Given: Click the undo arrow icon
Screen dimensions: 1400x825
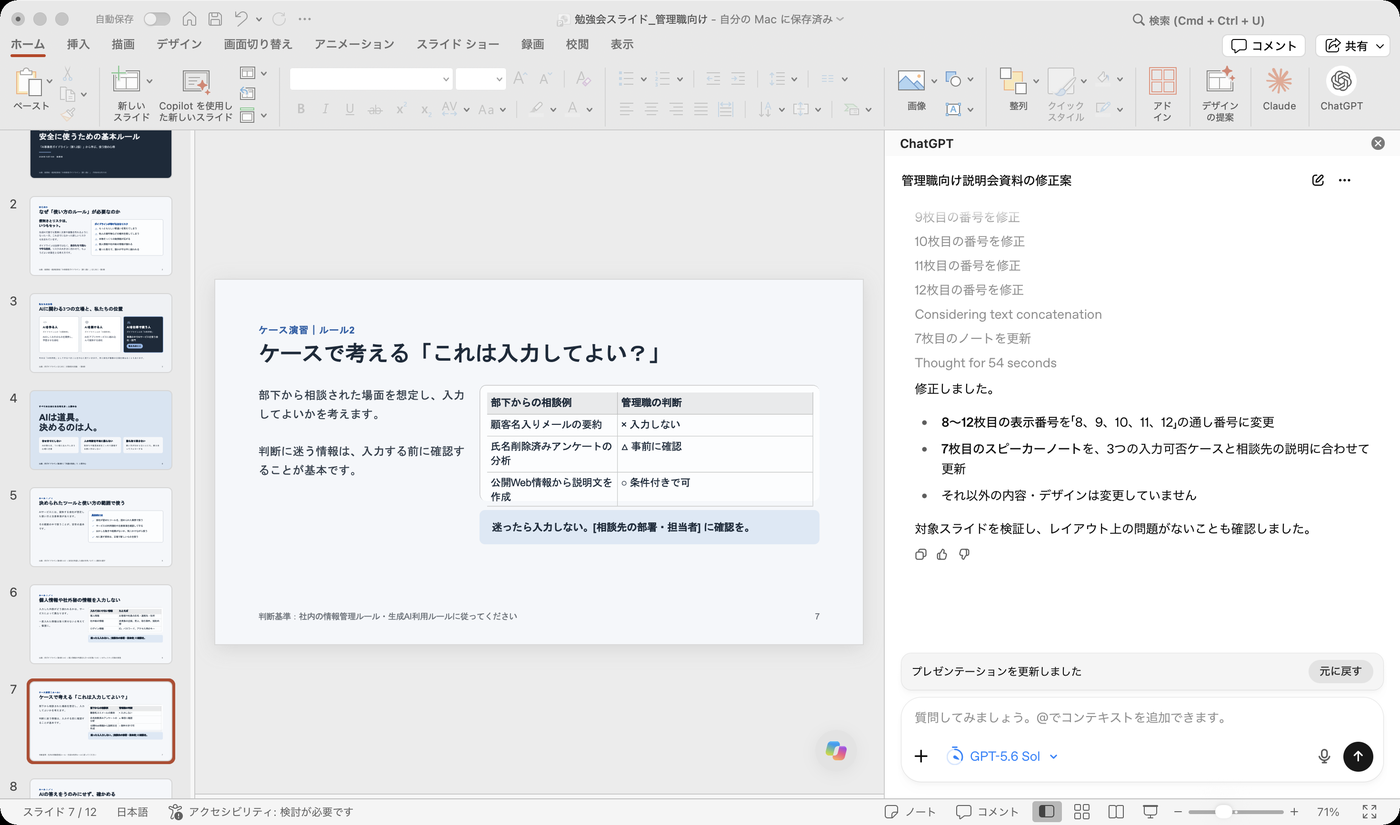Looking at the screenshot, I should 241,19.
